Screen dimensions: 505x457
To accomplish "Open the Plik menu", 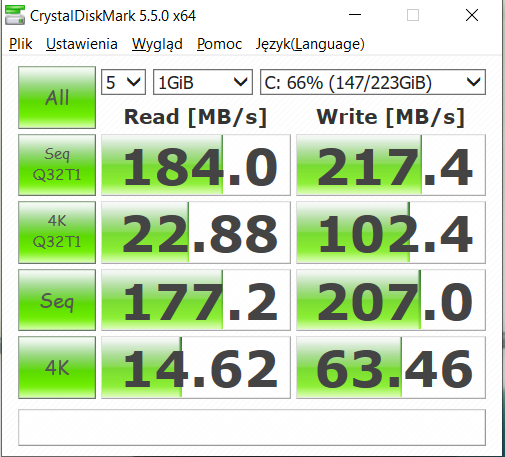I will click(x=21, y=44).
